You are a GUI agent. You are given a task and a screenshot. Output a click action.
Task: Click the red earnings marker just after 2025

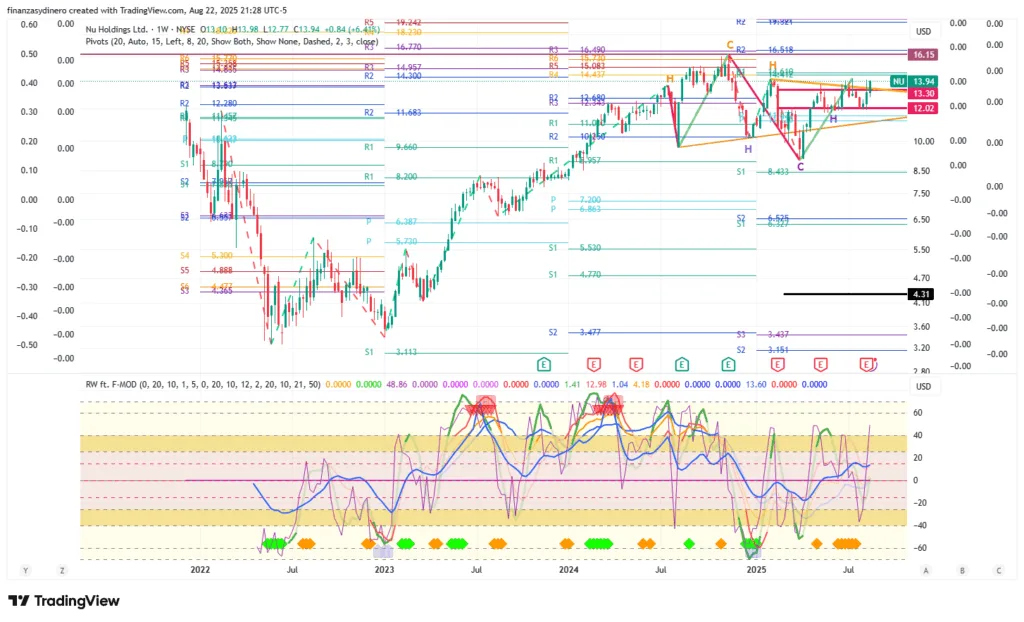[777, 365]
